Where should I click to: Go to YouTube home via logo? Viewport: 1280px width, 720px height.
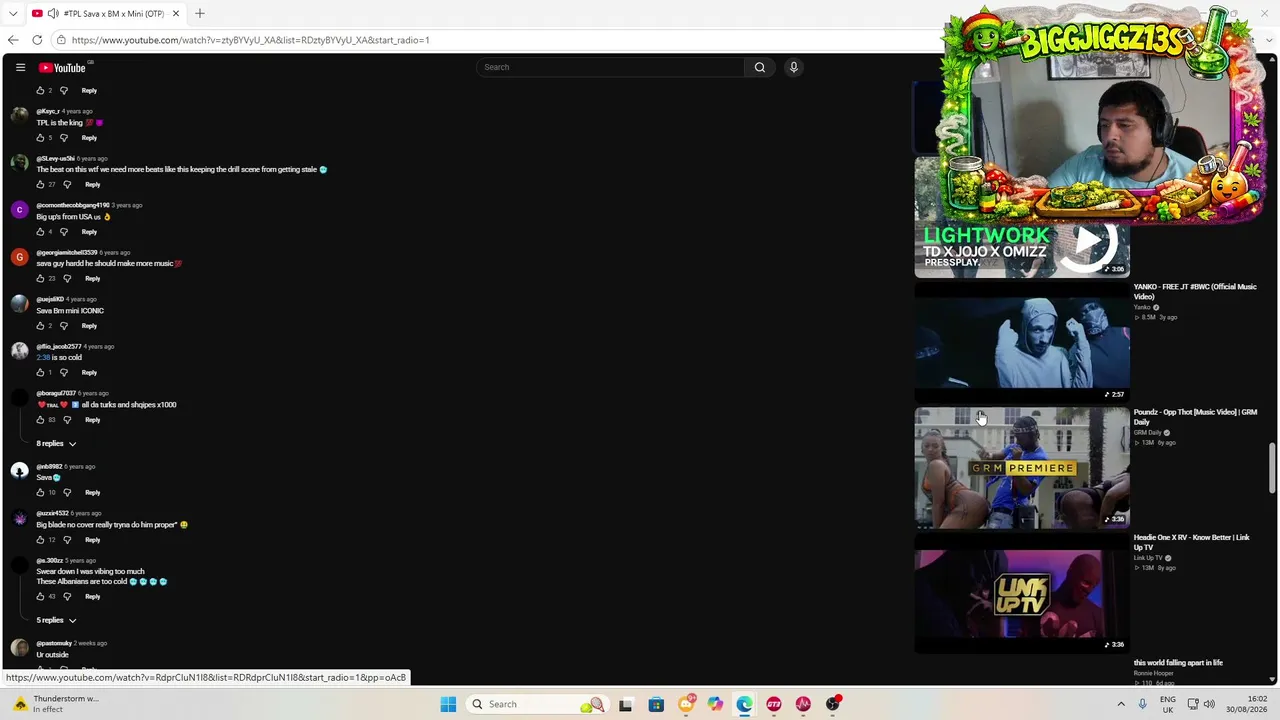tap(62, 67)
